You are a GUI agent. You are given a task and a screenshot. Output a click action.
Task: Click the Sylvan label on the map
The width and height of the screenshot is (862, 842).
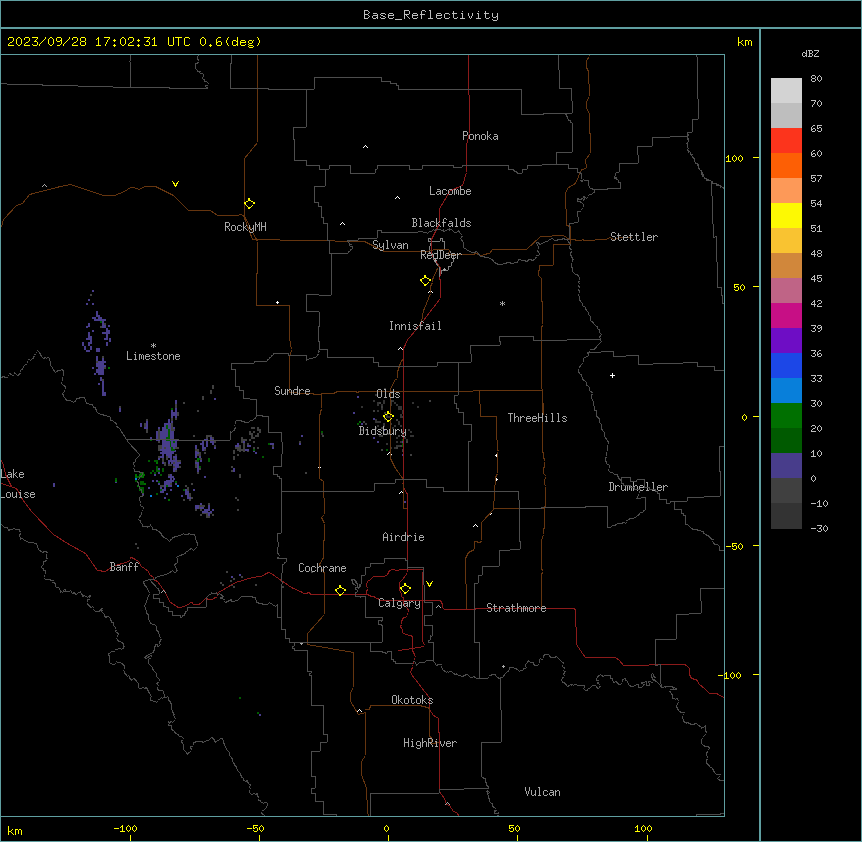(x=390, y=245)
